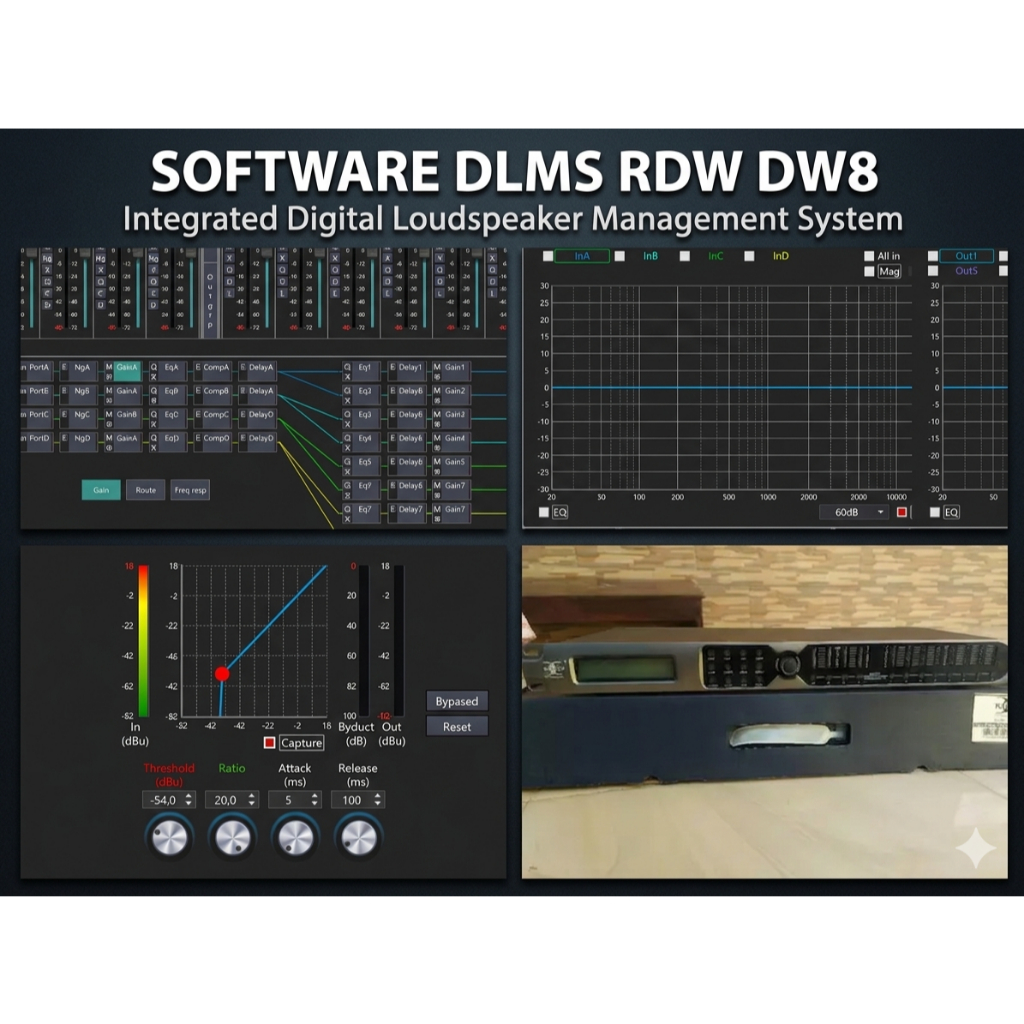Switch to the Route view
This screenshot has width=1024, height=1024.
[146, 490]
